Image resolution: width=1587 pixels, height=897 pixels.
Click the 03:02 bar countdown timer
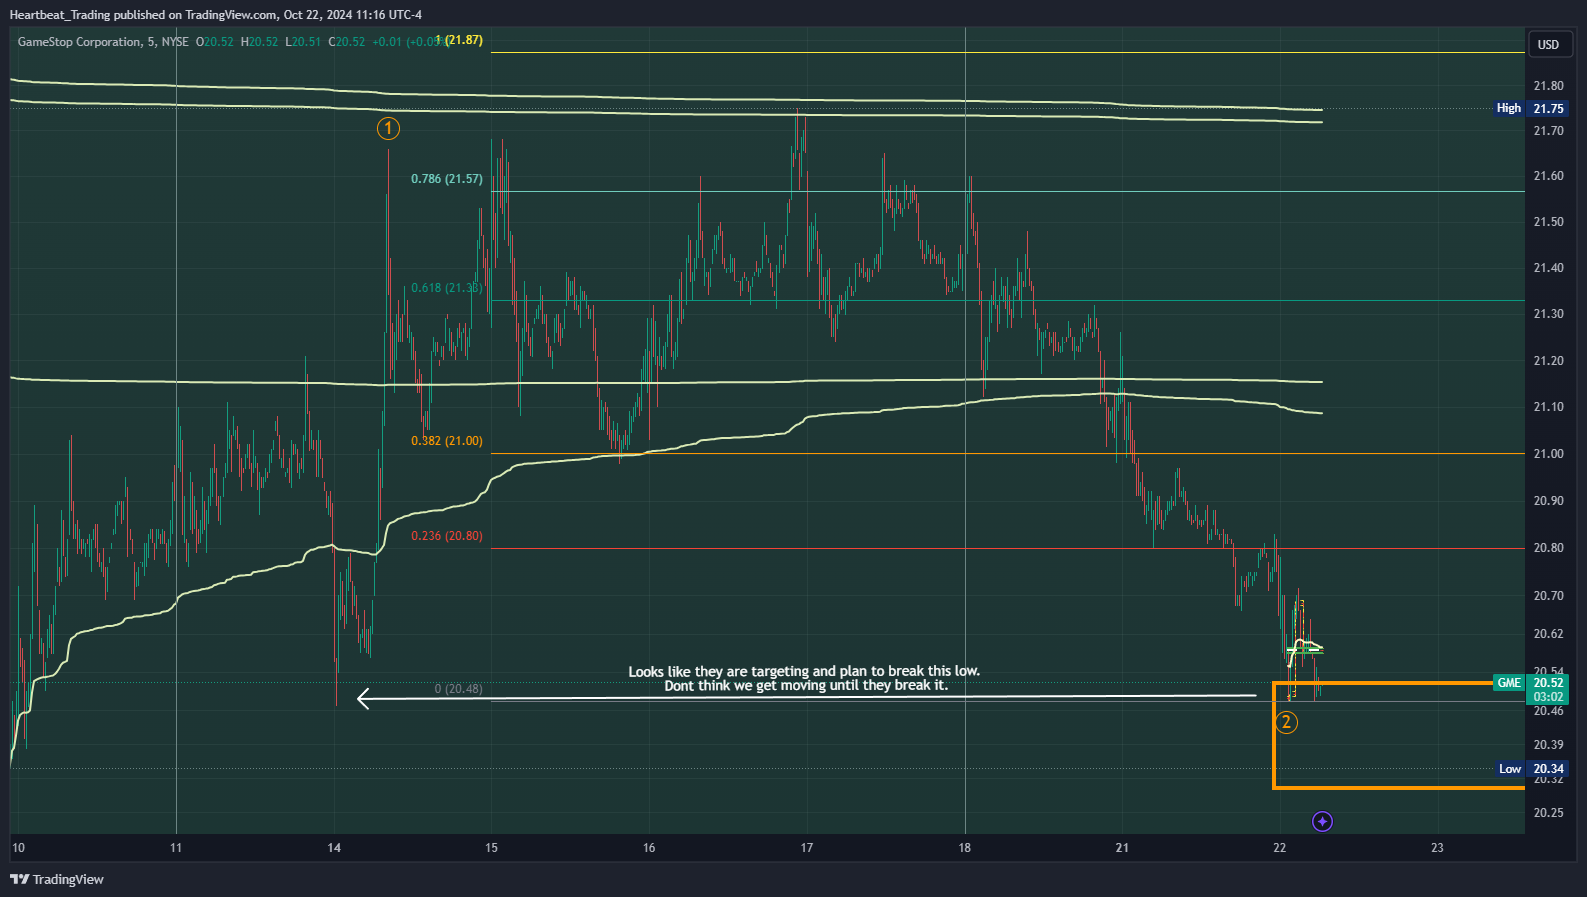(1548, 697)
